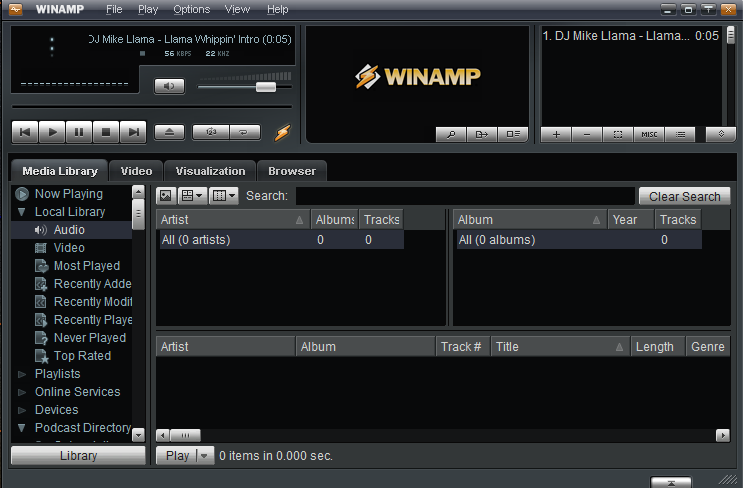Toggle album art view icon
Viewport: 743px width, 488px height.
166,195
